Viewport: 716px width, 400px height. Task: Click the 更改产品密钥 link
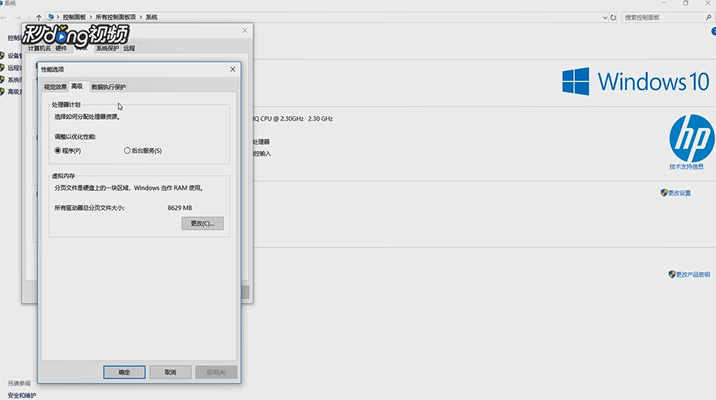[x=693, y=274]
